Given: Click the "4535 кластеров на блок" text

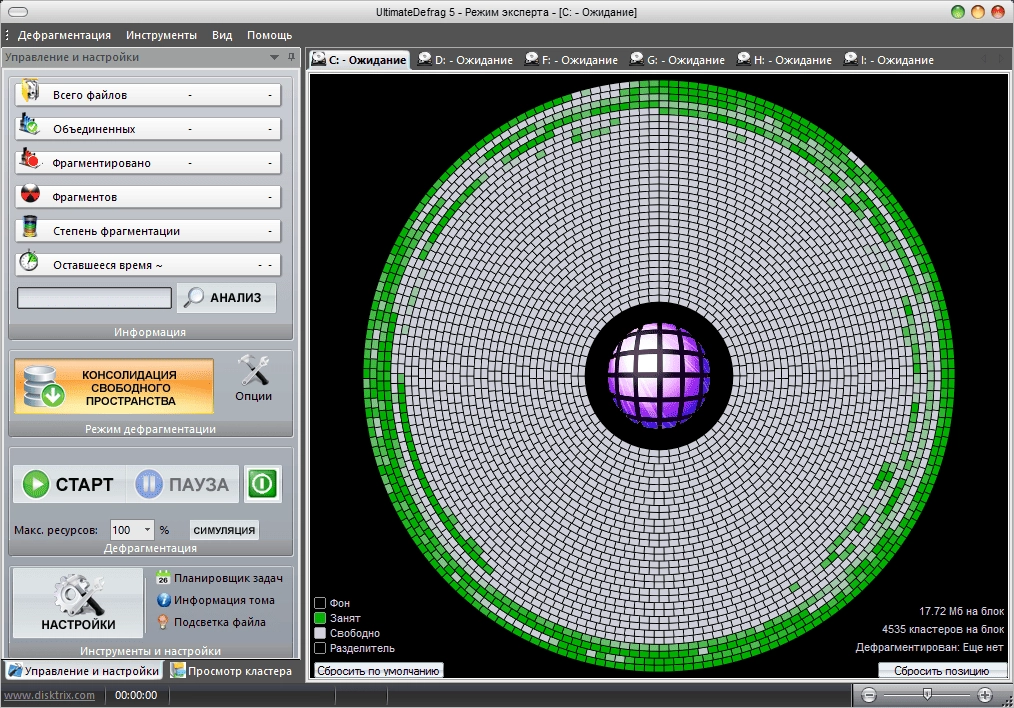Looking at the screenshot, I should coord(943,629).
